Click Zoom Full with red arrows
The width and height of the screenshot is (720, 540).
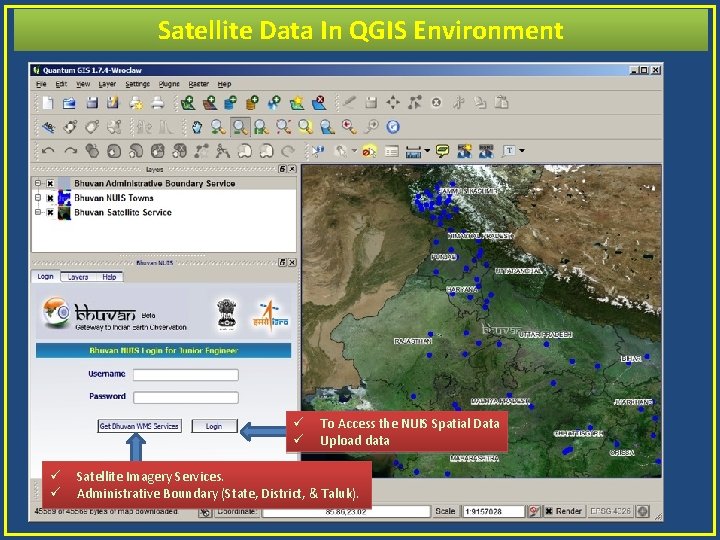[x=283, y=127]
